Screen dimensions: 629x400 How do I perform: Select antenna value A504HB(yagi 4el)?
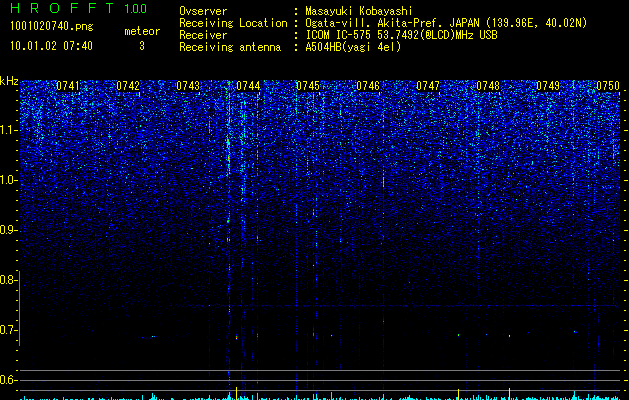pos(353,47)
